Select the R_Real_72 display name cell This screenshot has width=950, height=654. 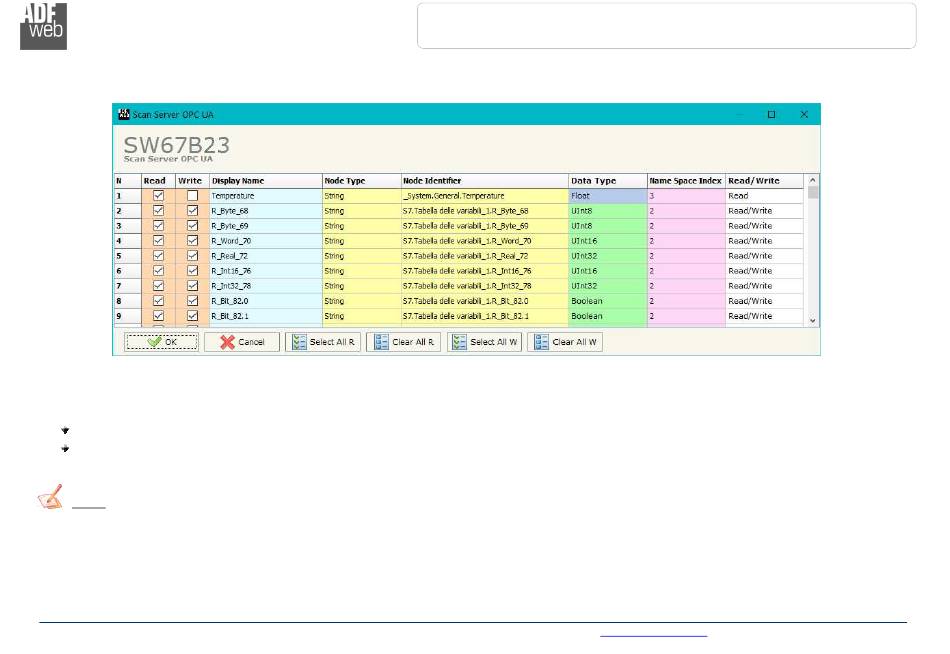coord(265,256)
